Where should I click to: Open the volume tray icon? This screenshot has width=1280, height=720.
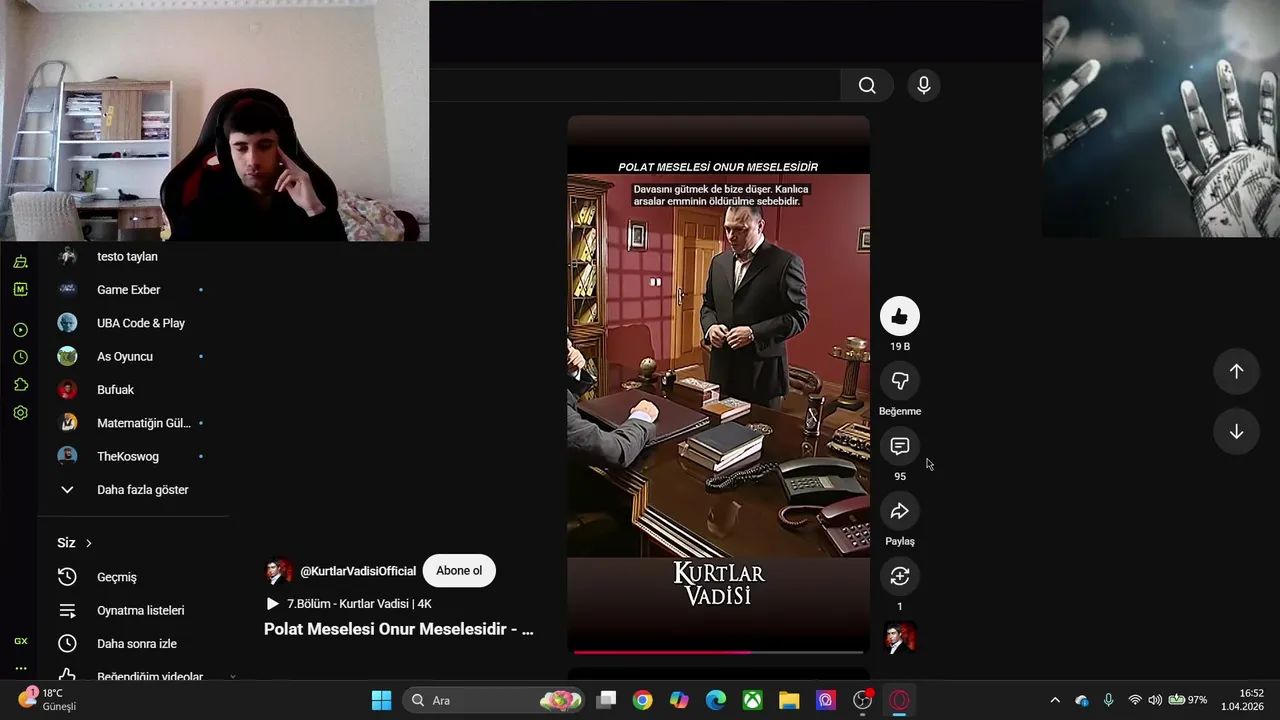click(x=1155, y=700)
